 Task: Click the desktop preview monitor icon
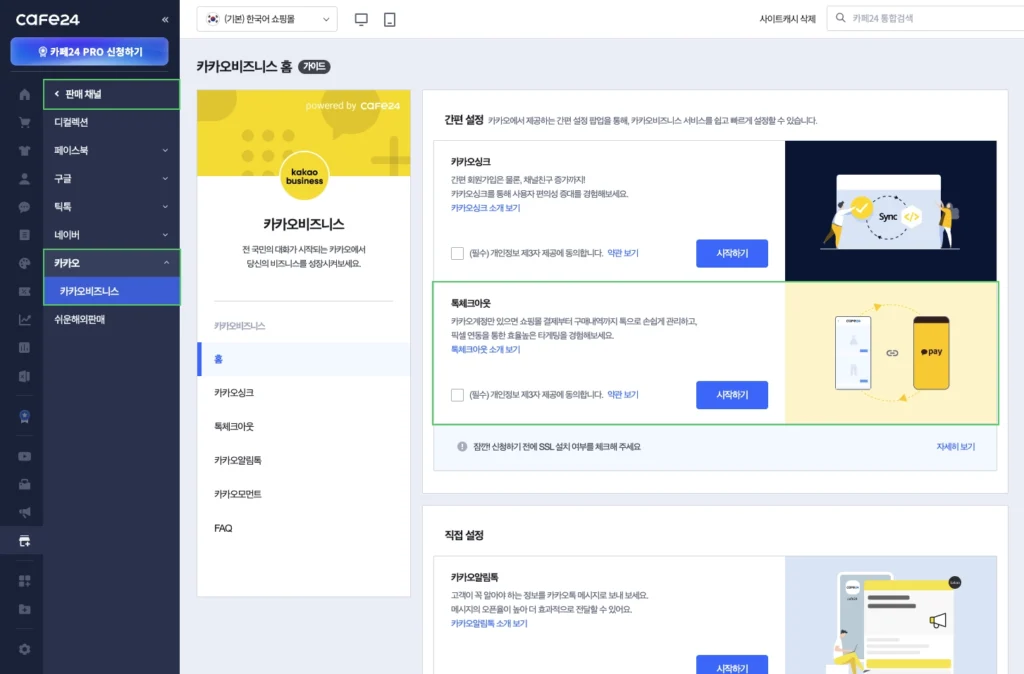coord(361,19)
